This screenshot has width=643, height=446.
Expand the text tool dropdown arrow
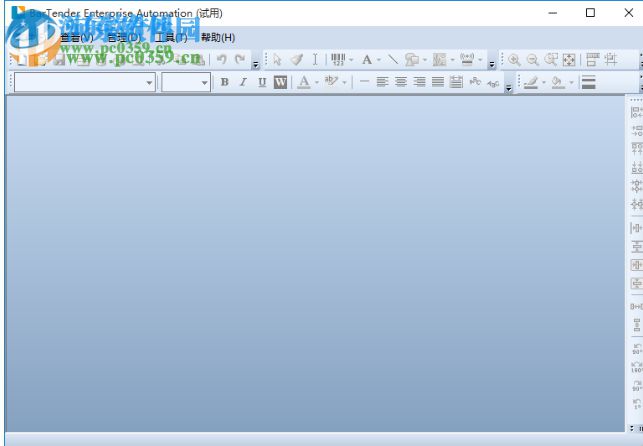pyautogui.click(x=379, y=60)
